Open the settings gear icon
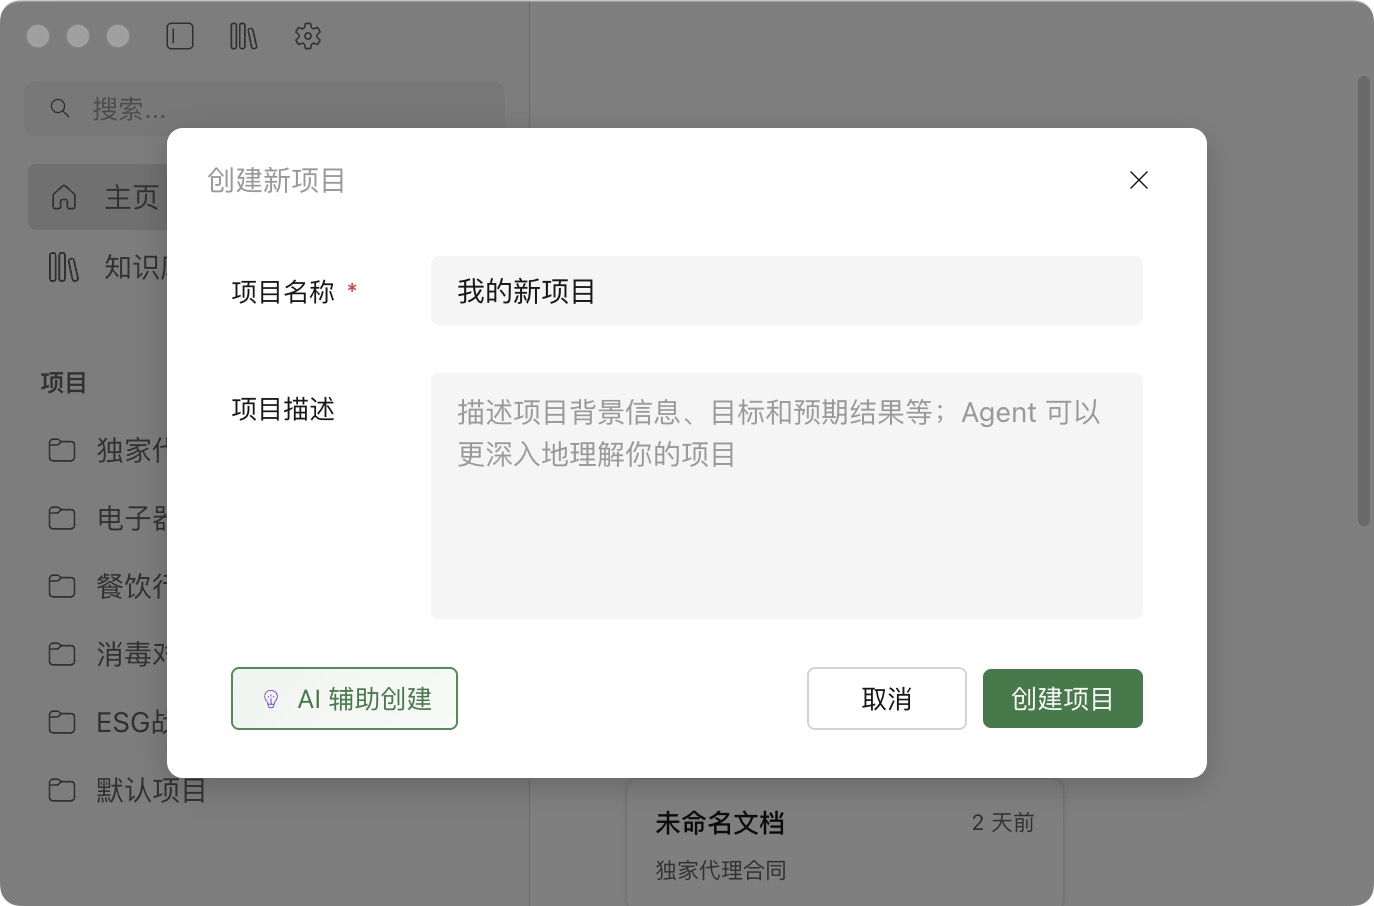Screen dimensions: 1374x906 (x=308, y=37)
